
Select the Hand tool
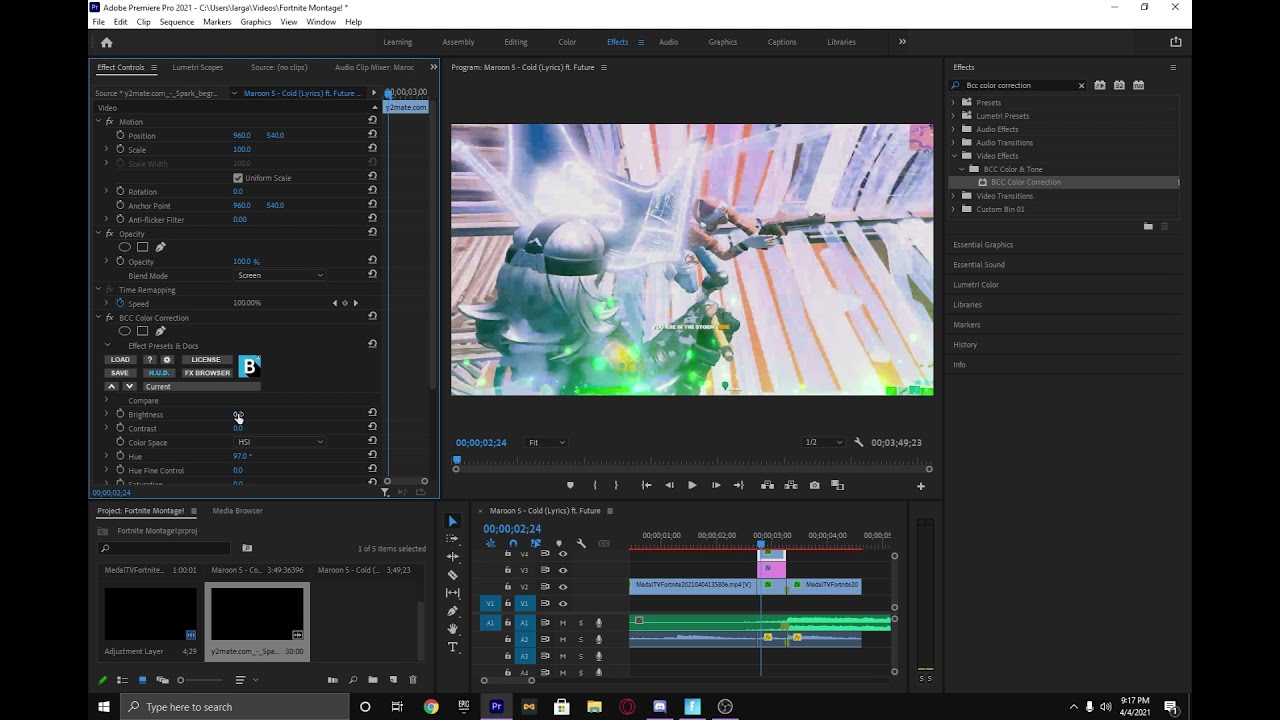pos(452,629)
